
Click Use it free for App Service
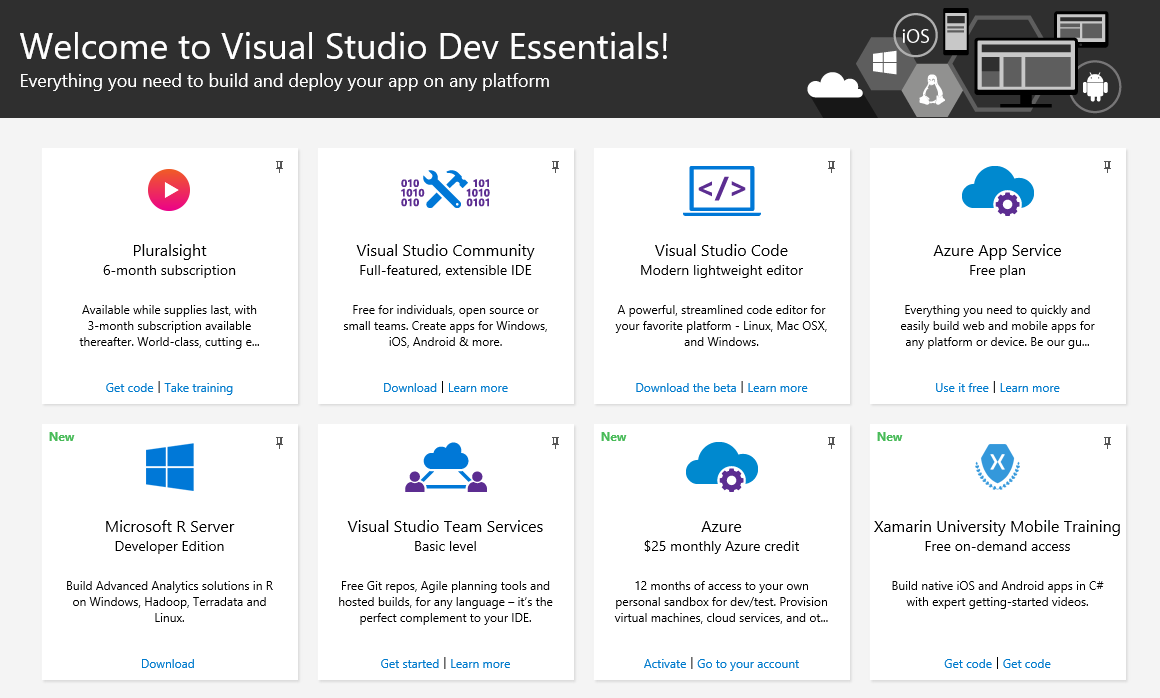coord(962,387)
